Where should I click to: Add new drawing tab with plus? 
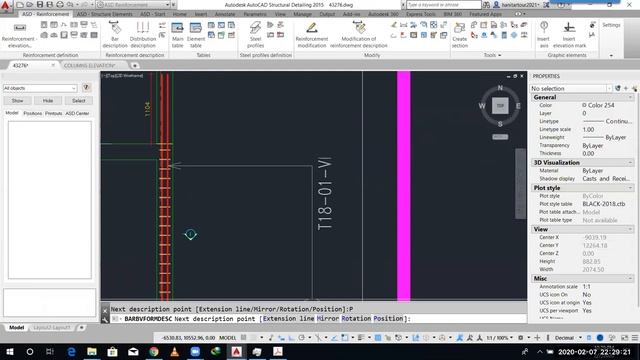point(134,65)
